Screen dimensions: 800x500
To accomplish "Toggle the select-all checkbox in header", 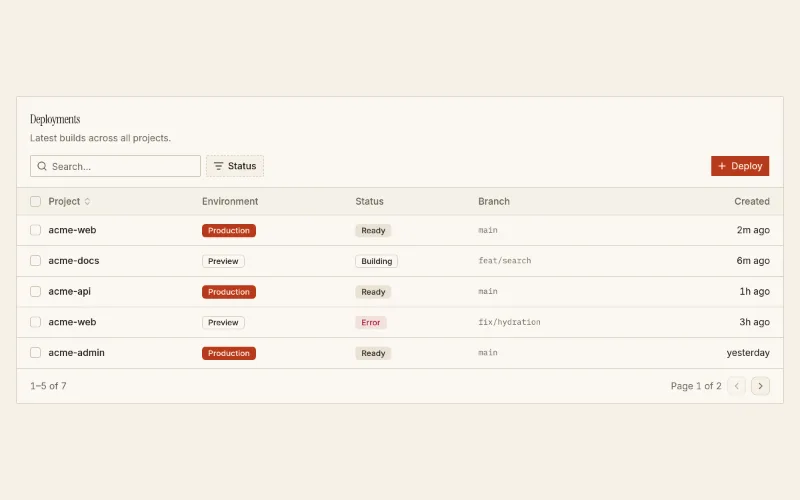I will 35,202.
